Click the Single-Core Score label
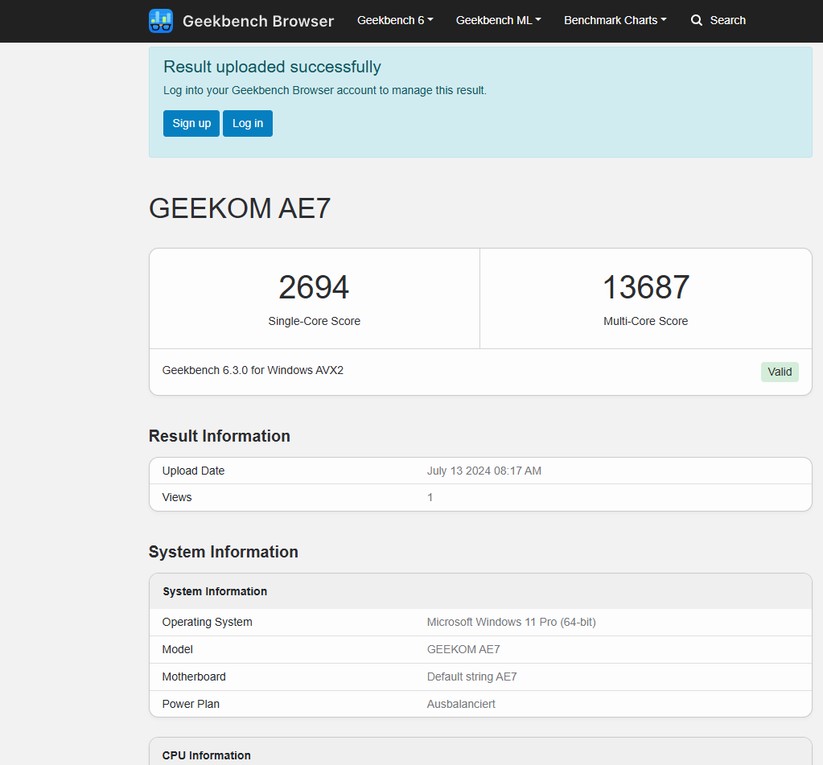Image resolution: width=823 pixels, height=765 pixels. [314, 321]
